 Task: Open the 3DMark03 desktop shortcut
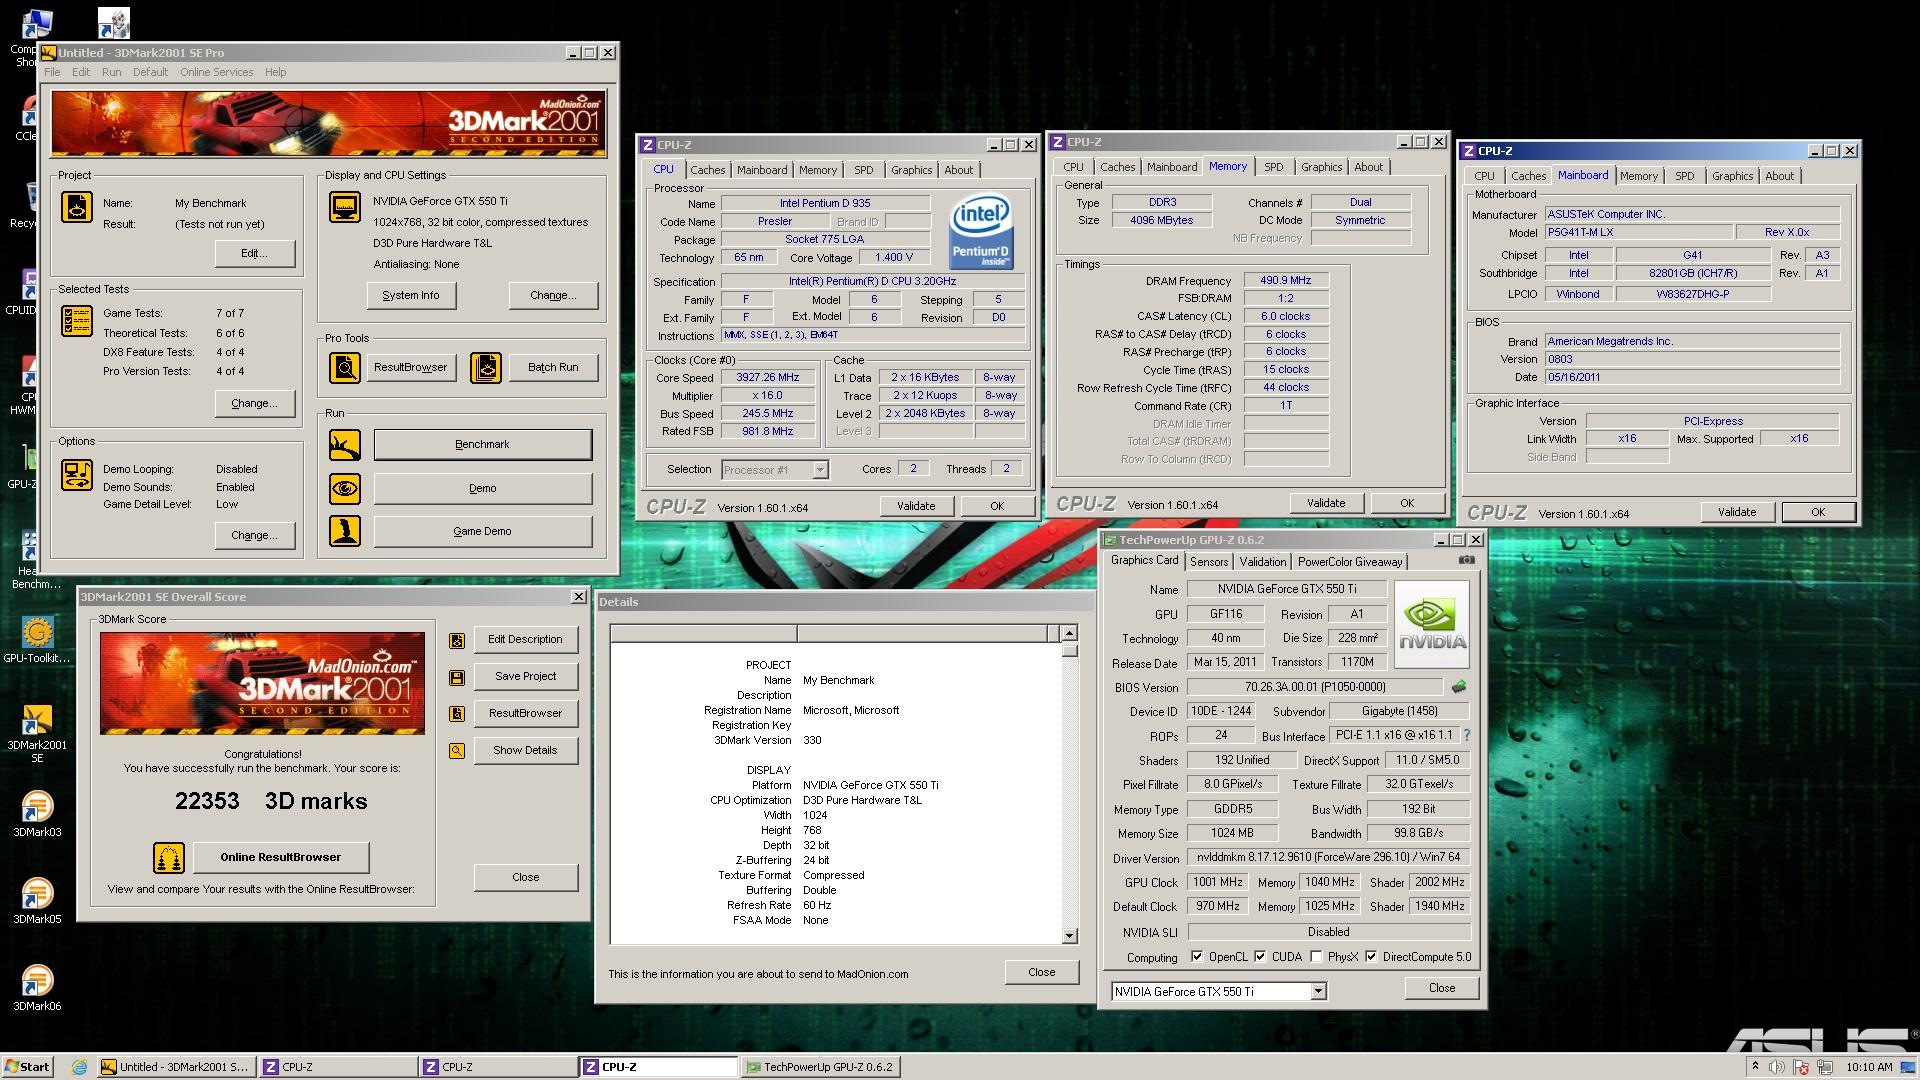click(37, 814)
